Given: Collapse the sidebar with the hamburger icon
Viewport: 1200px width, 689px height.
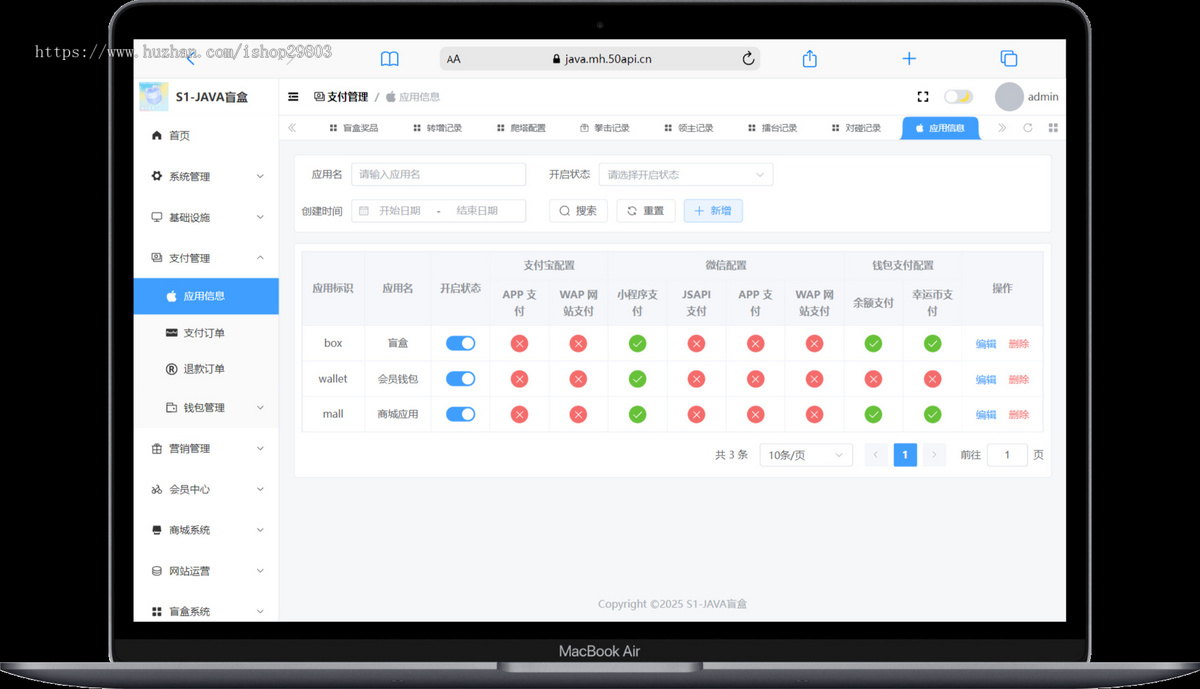Looking at the screenshot, I should pyautogui.click(x=293, y=96).
